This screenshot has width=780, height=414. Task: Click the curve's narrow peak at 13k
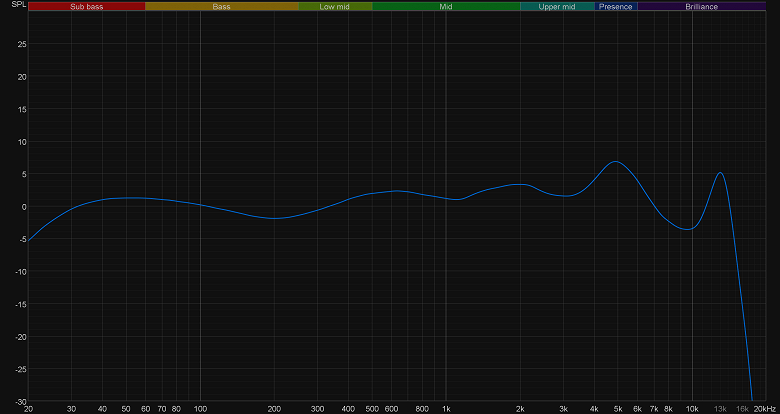[x=720, y=173]
